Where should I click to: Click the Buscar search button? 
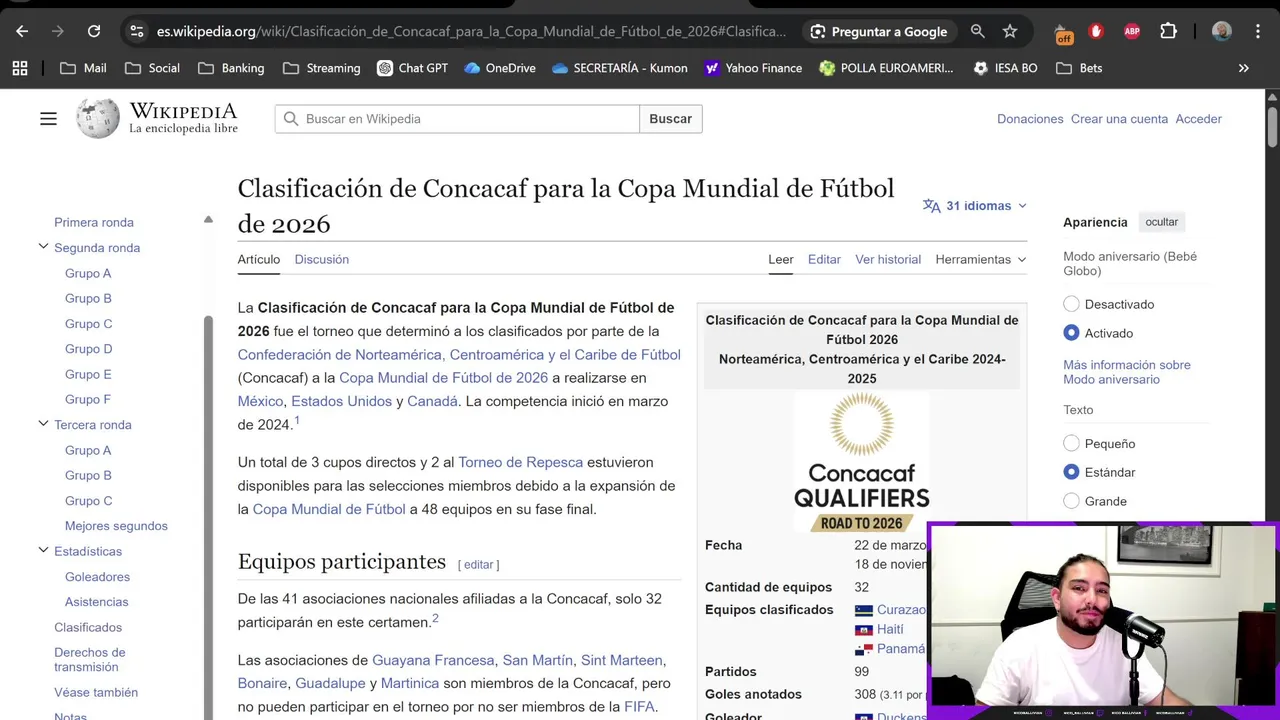click(x=670, y=119)
